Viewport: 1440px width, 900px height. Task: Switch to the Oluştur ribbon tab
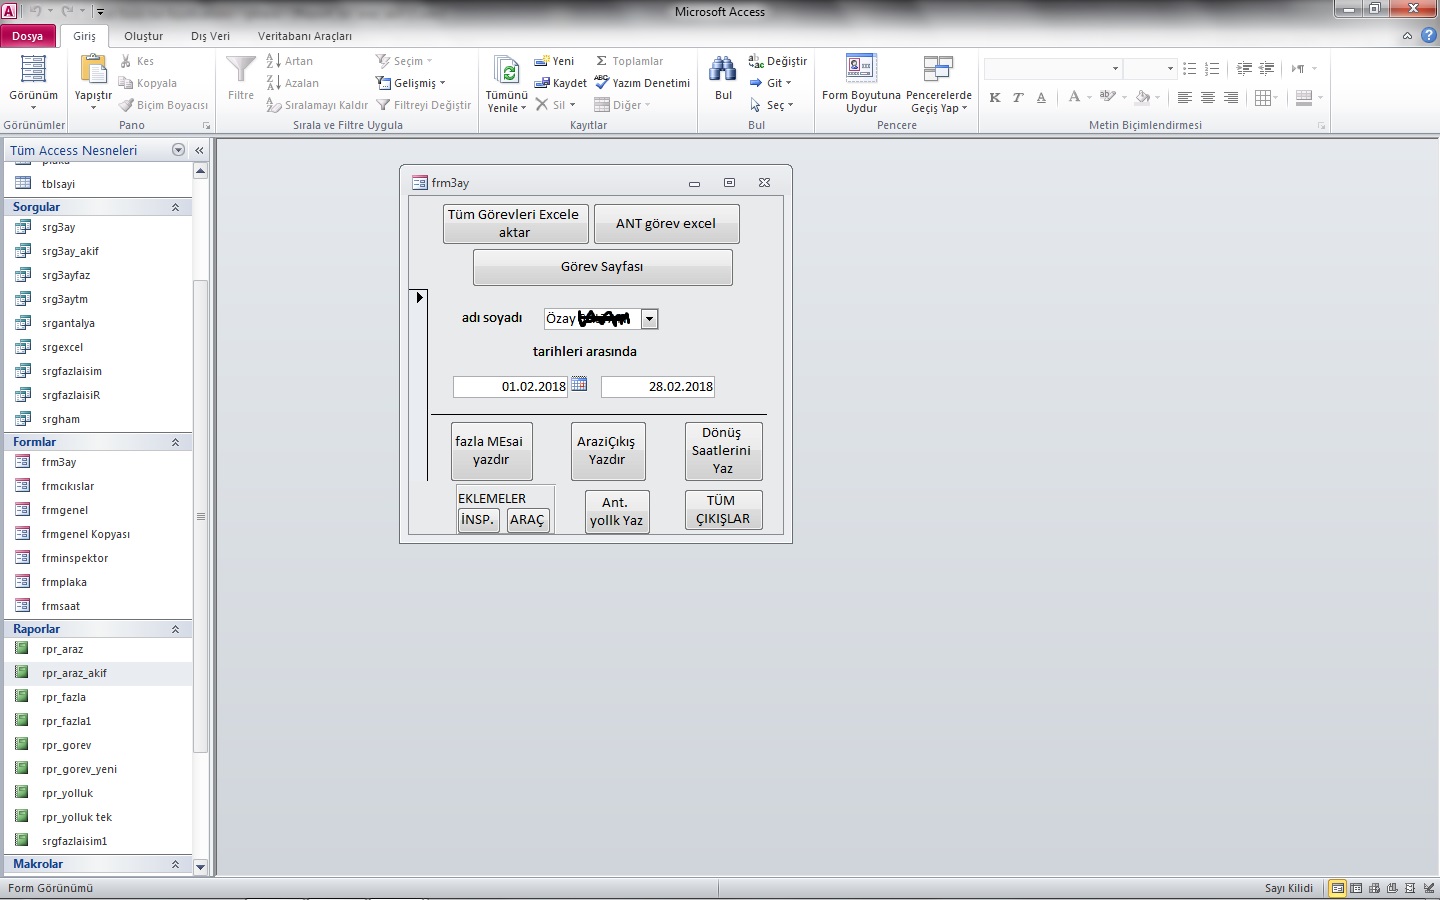tap(143, 36)
